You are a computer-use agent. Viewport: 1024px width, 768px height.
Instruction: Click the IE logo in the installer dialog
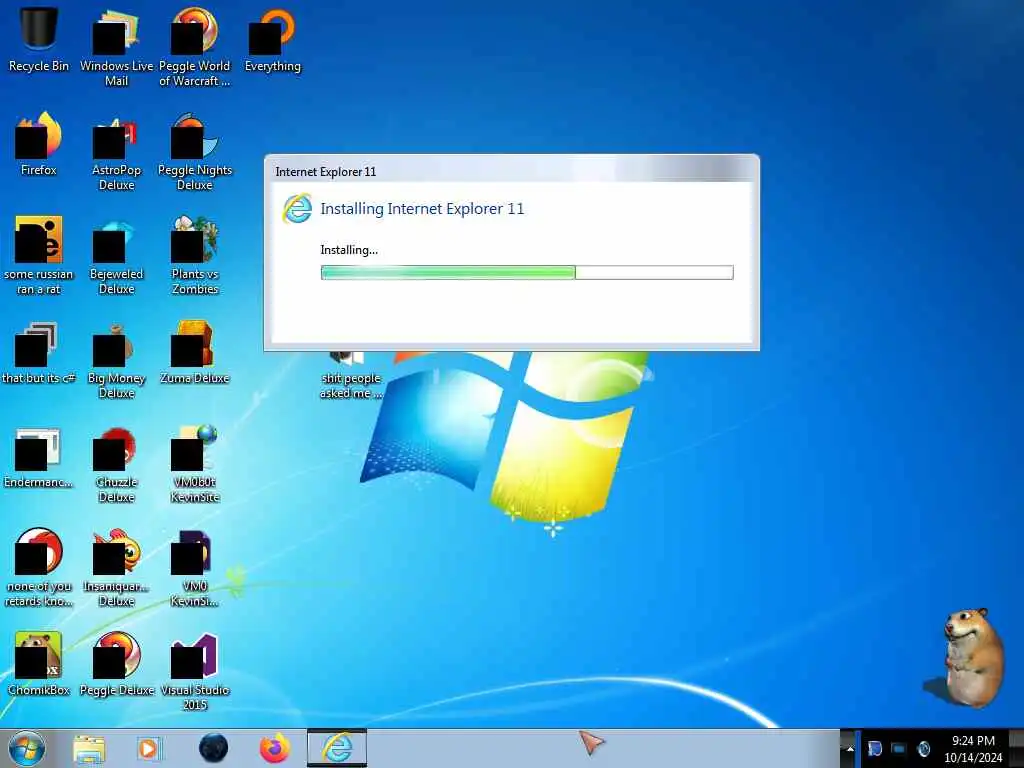297,209
